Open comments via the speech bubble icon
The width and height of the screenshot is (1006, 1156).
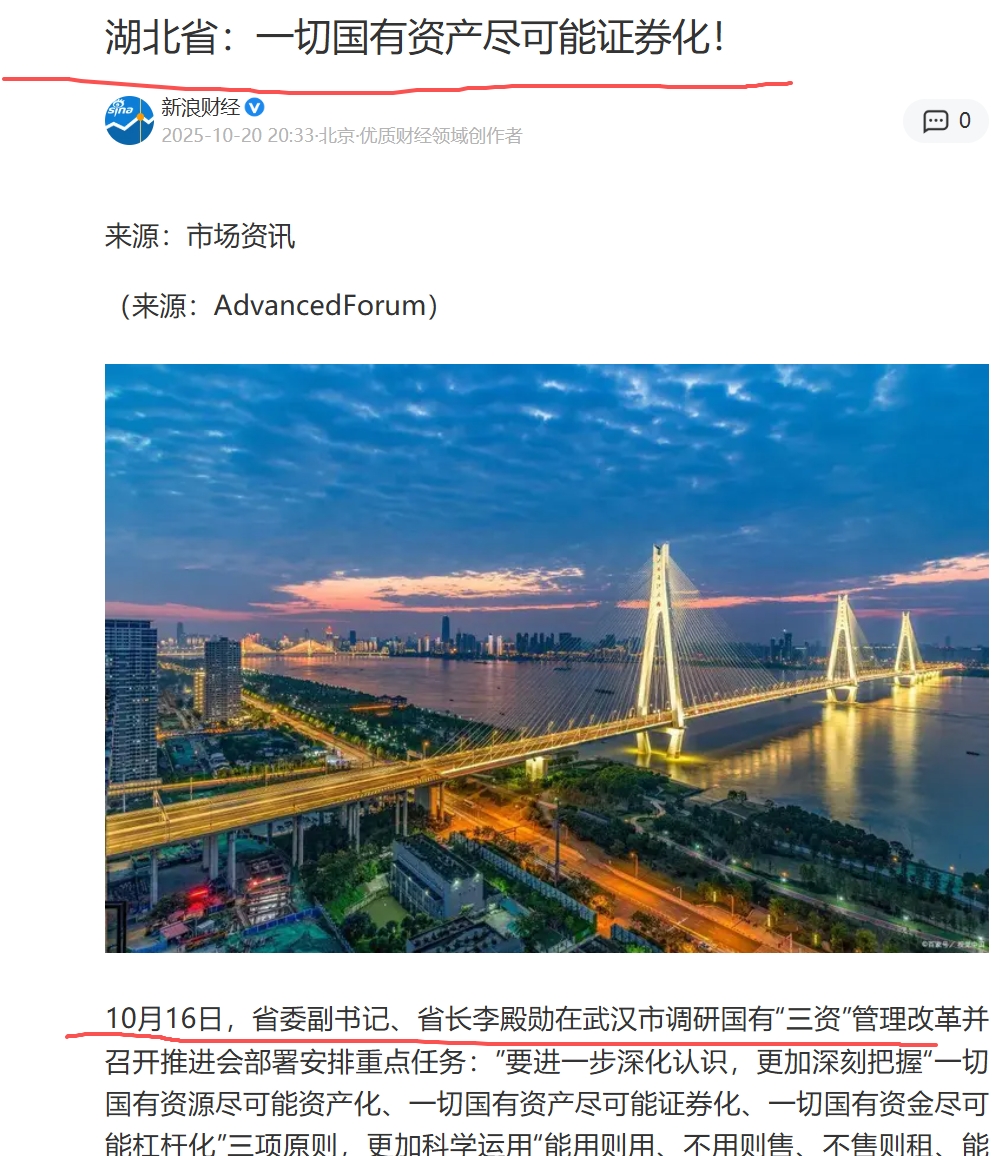point(935,121)
